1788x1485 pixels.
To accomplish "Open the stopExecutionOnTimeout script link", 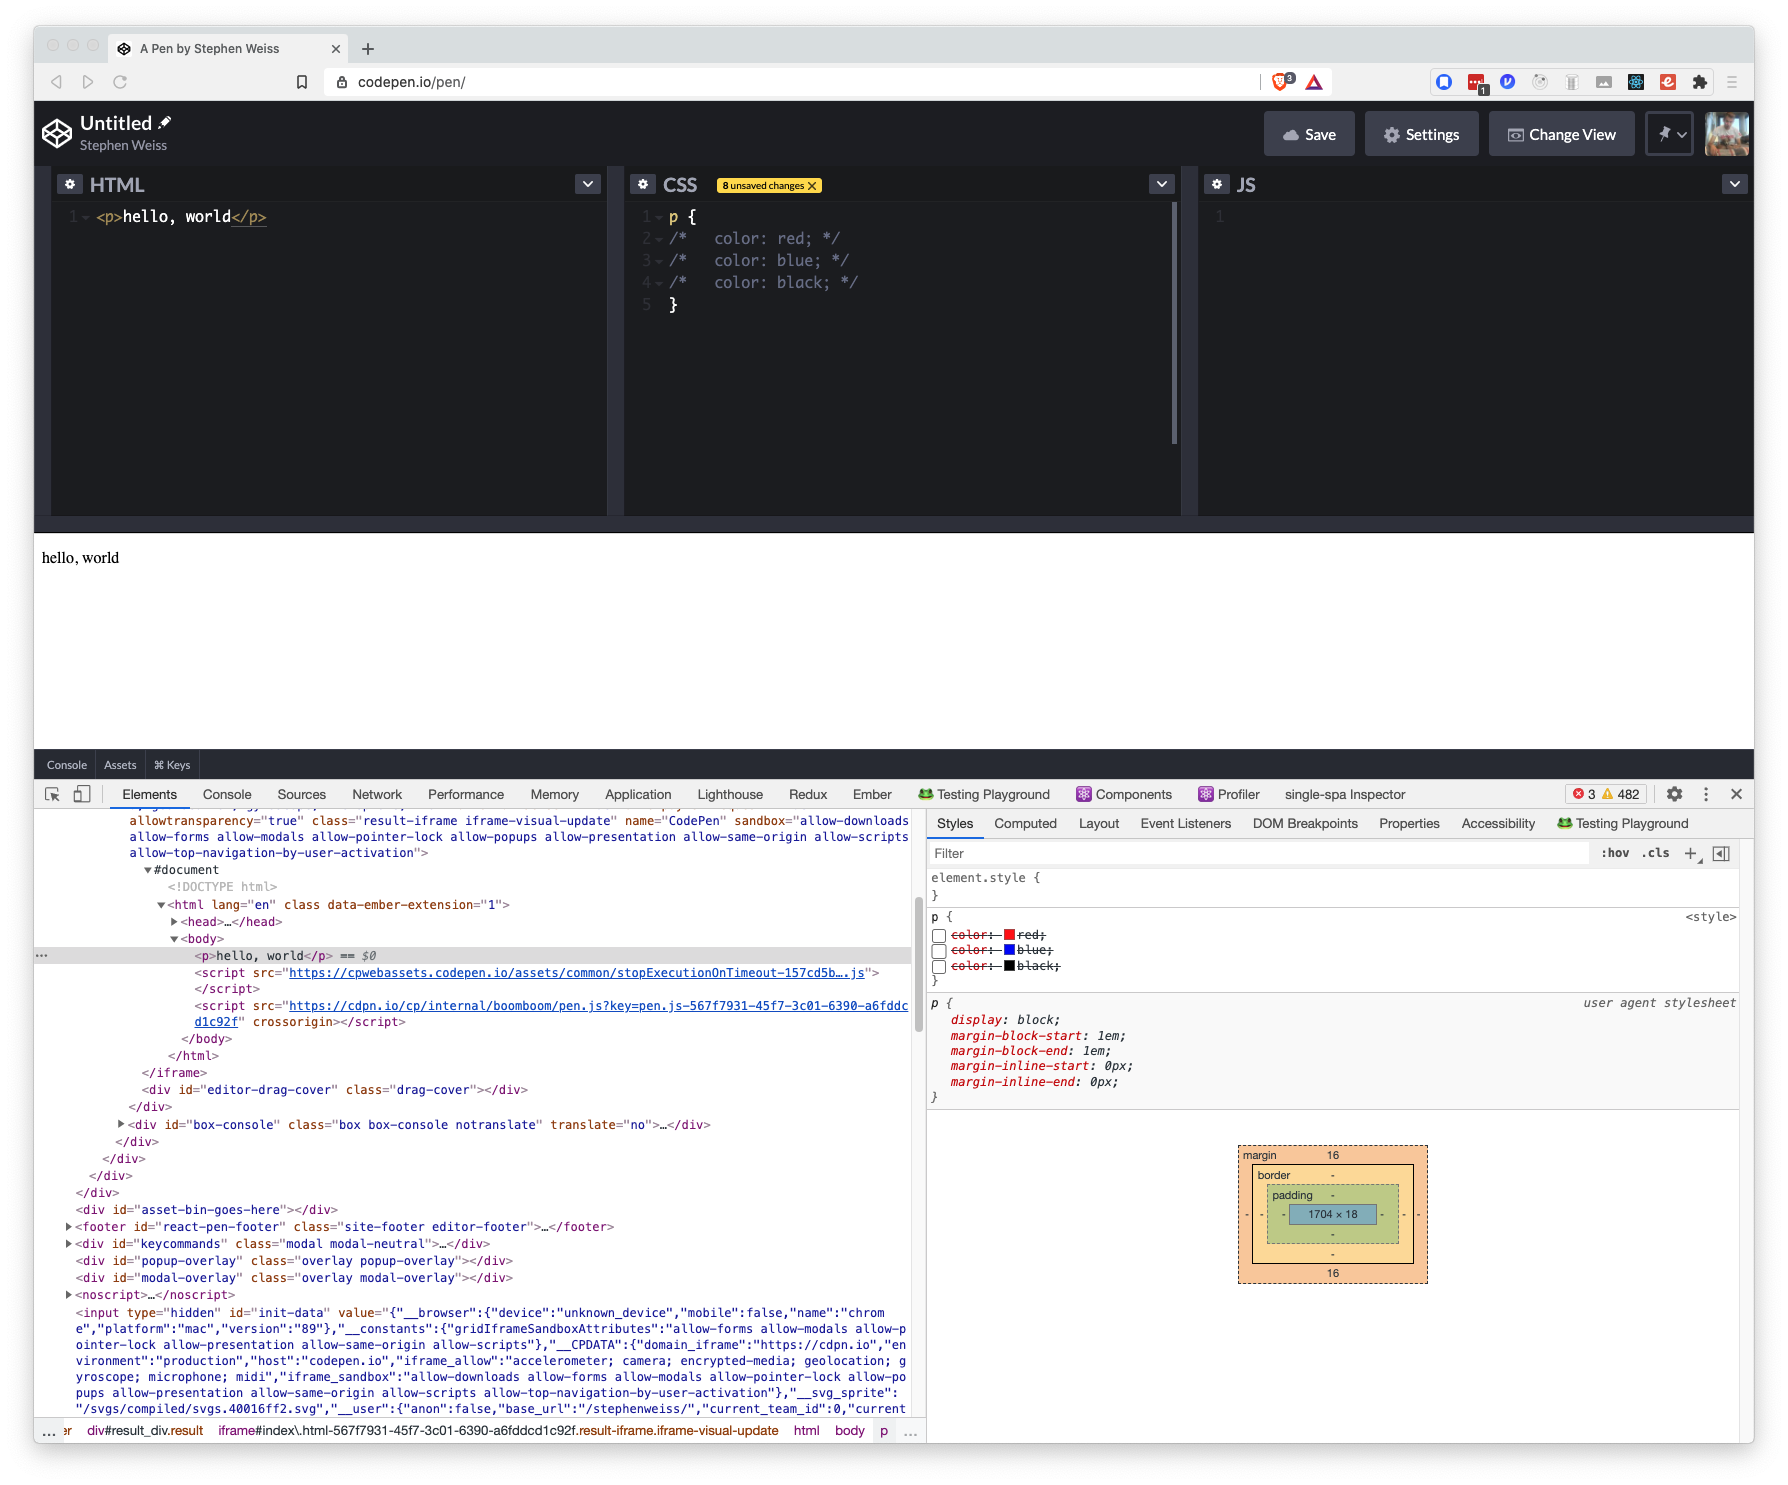I will (577, 972).
